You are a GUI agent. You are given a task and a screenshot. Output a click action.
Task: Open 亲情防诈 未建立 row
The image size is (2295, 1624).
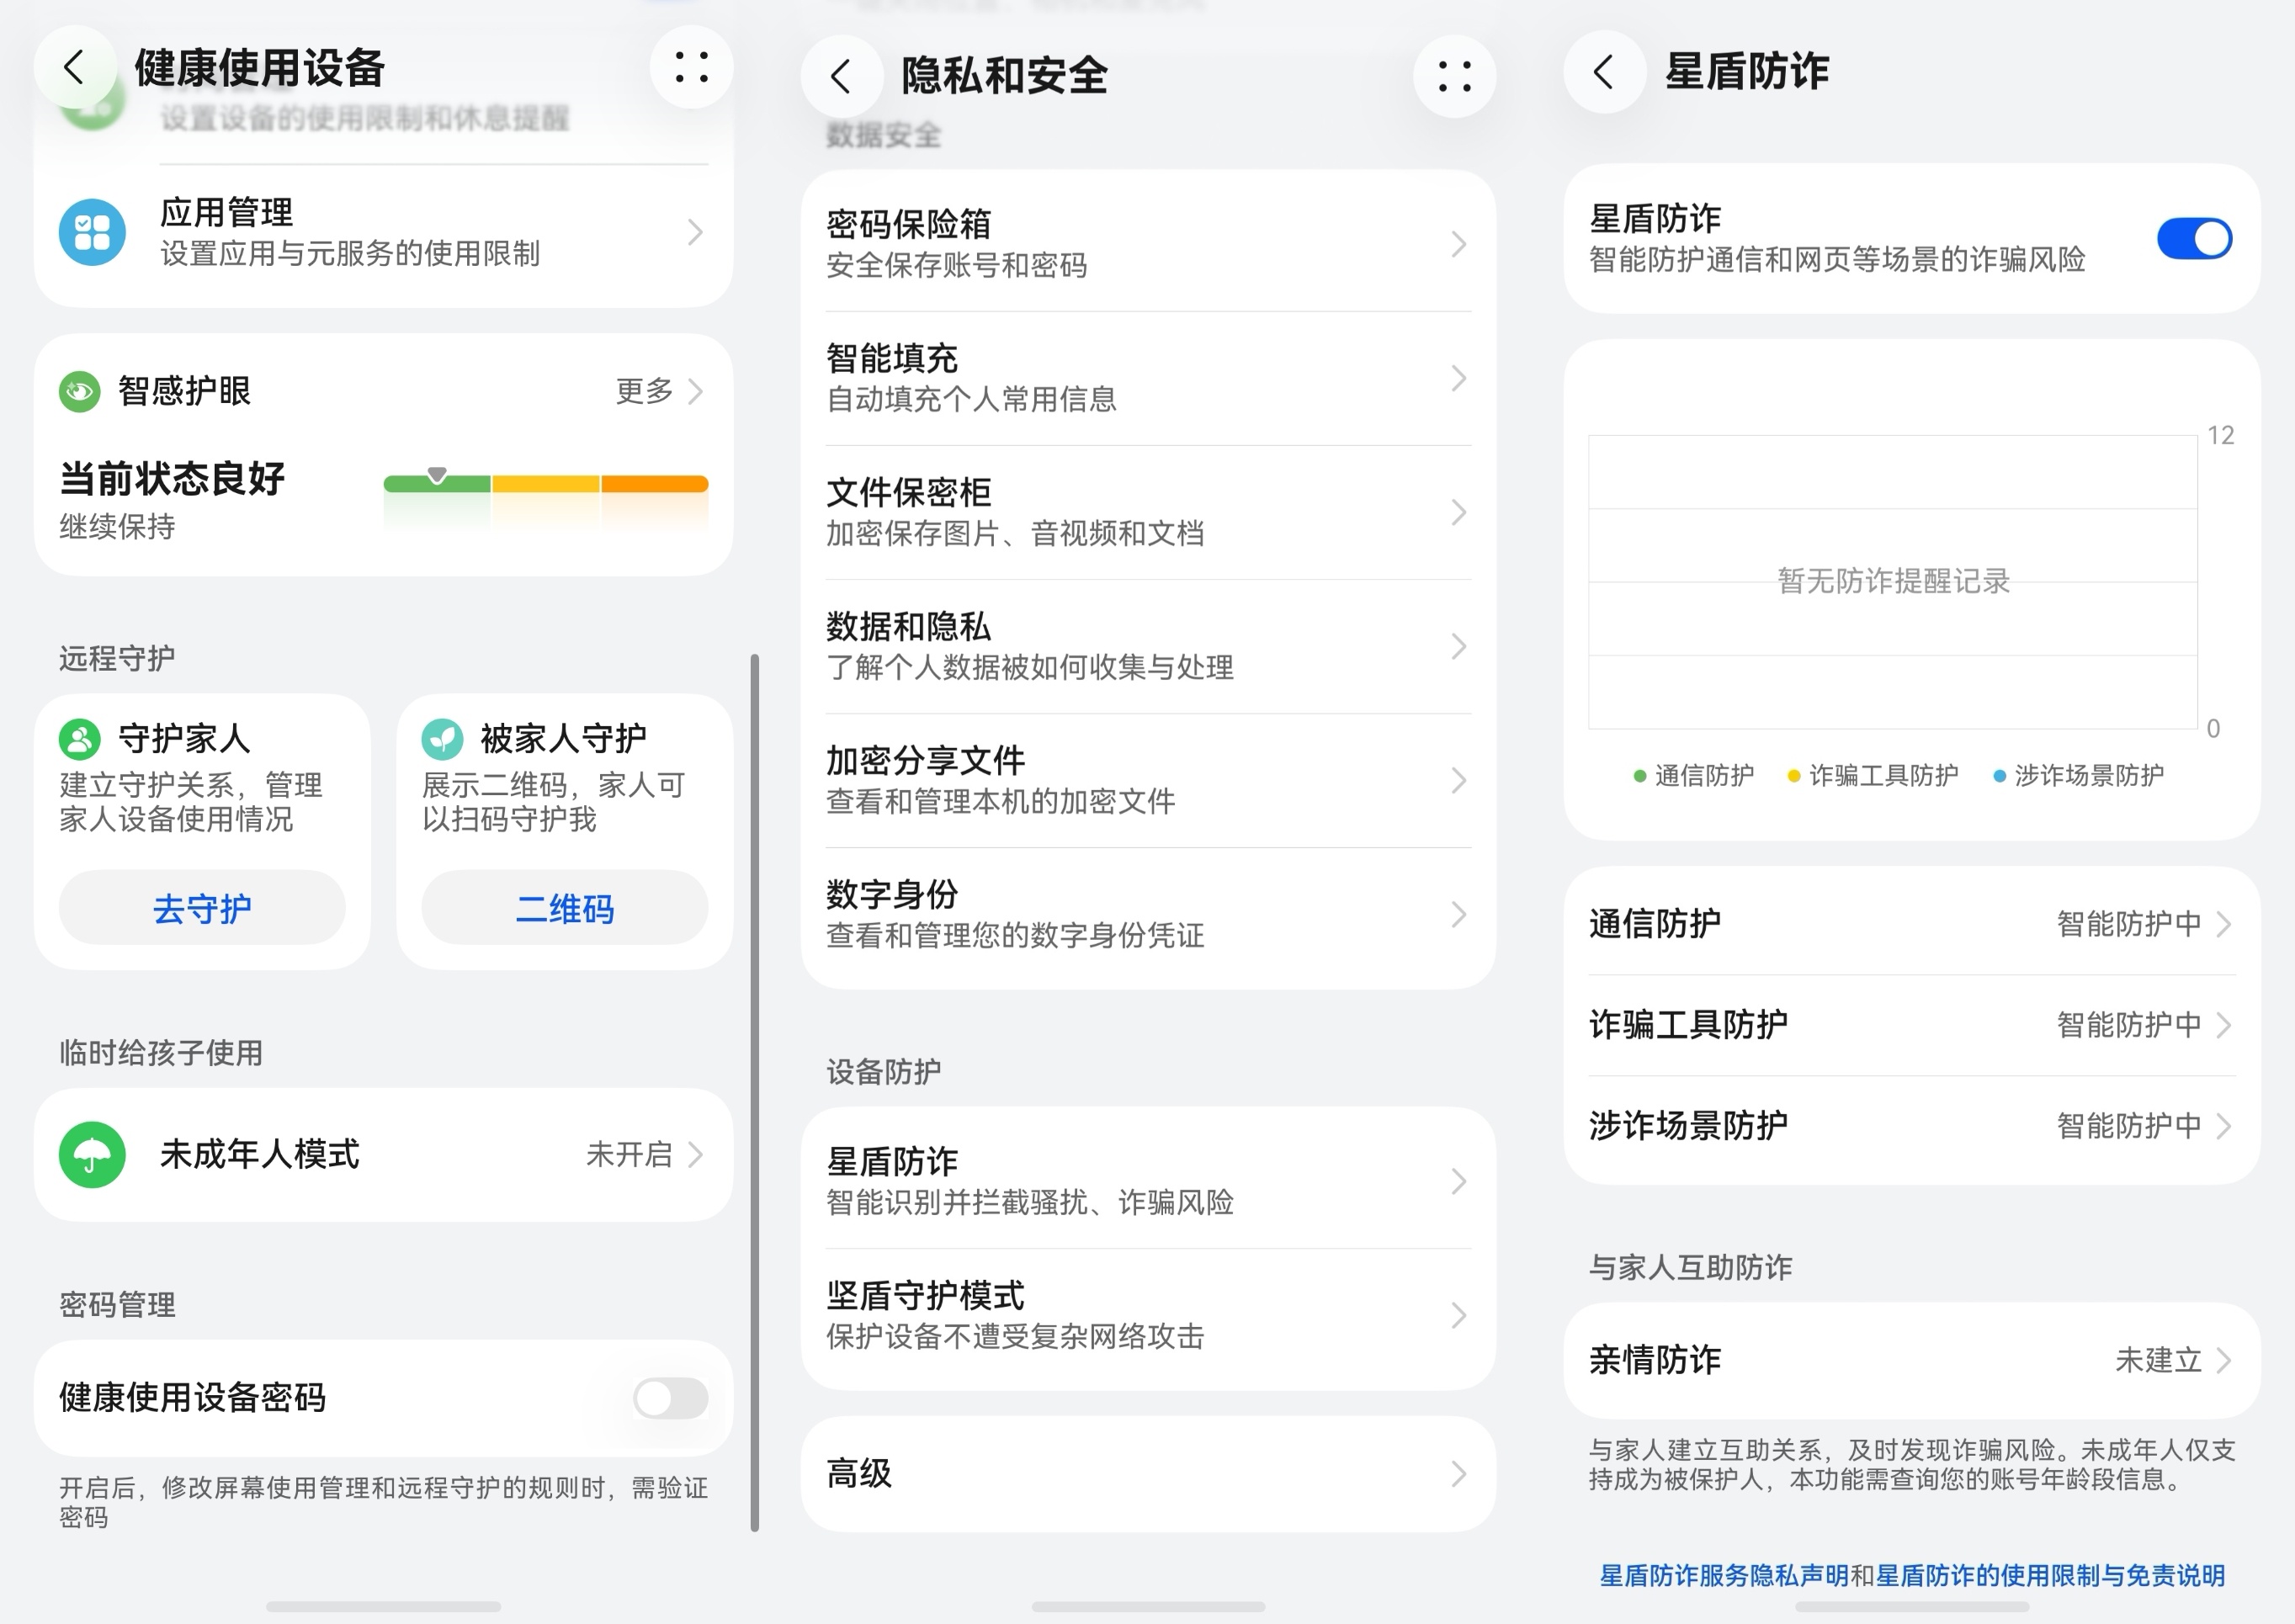tap(1912, 1360)
